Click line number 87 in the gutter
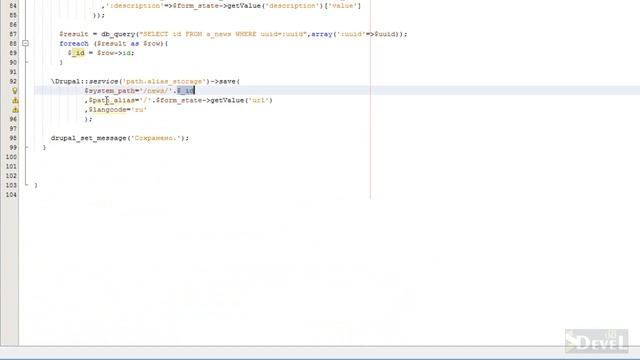The height and width of the screenshot is (360, 640). (x=13, y=34)
